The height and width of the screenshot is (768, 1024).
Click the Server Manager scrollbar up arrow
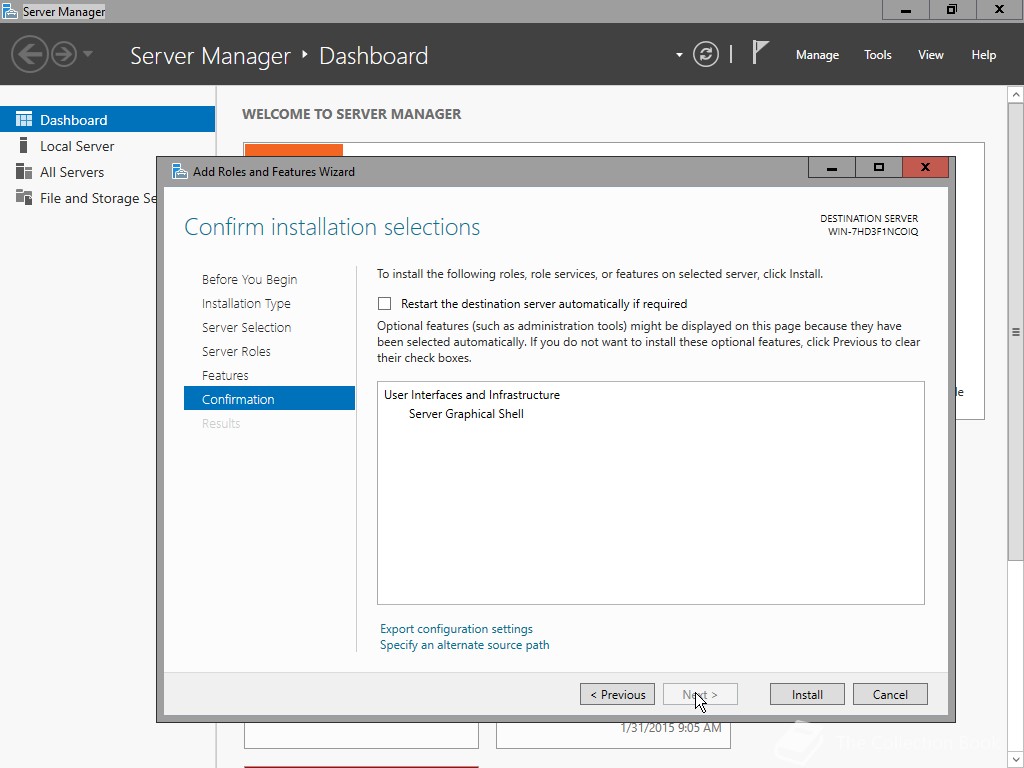1016,95
